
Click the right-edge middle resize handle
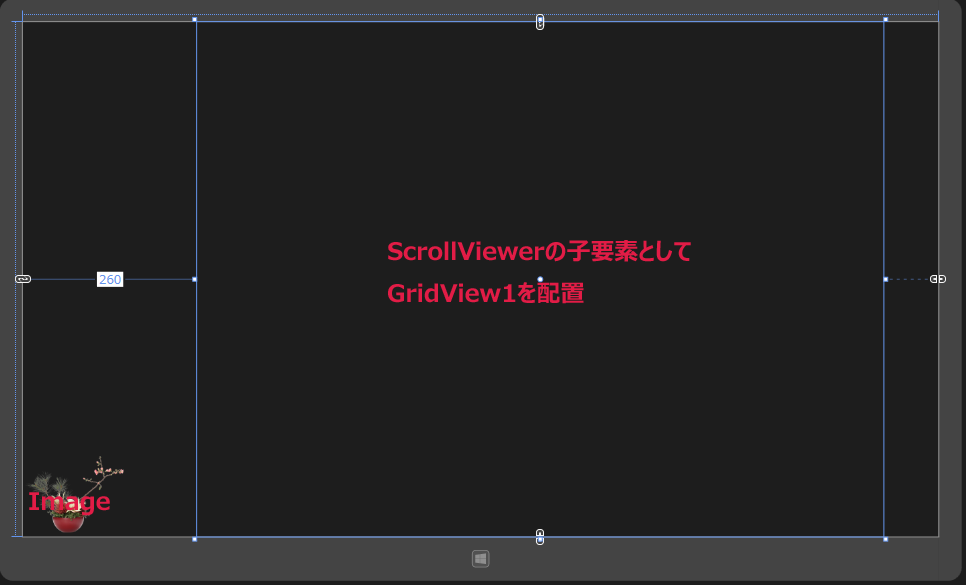point(885,279)
